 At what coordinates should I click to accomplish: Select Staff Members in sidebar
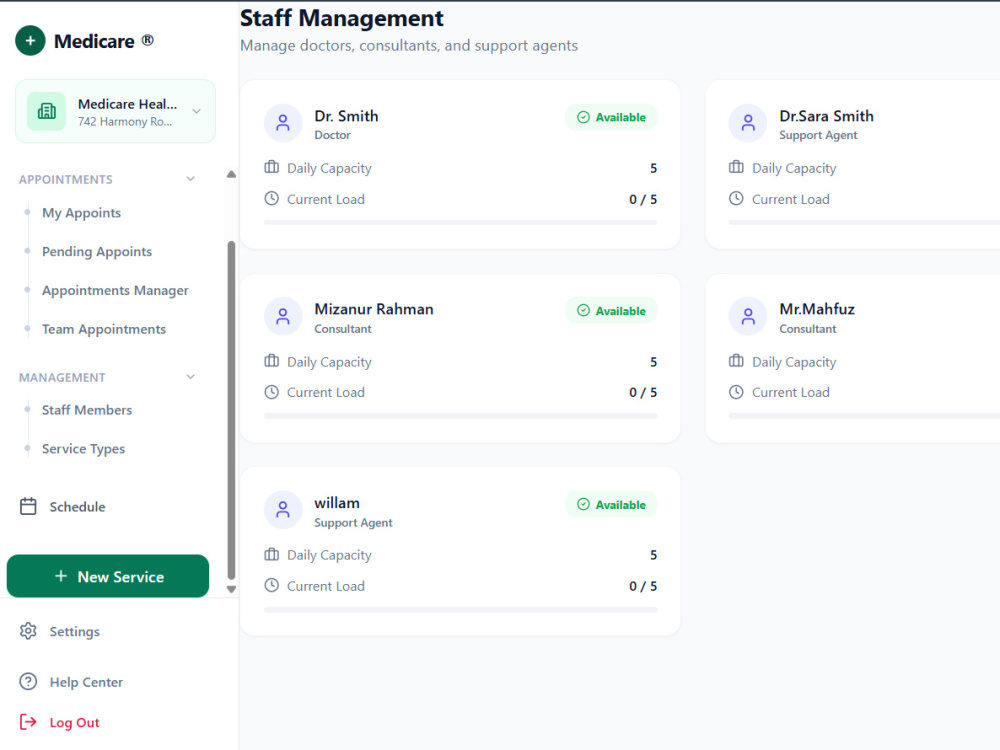pyautogui.click(x=87, y=410)
